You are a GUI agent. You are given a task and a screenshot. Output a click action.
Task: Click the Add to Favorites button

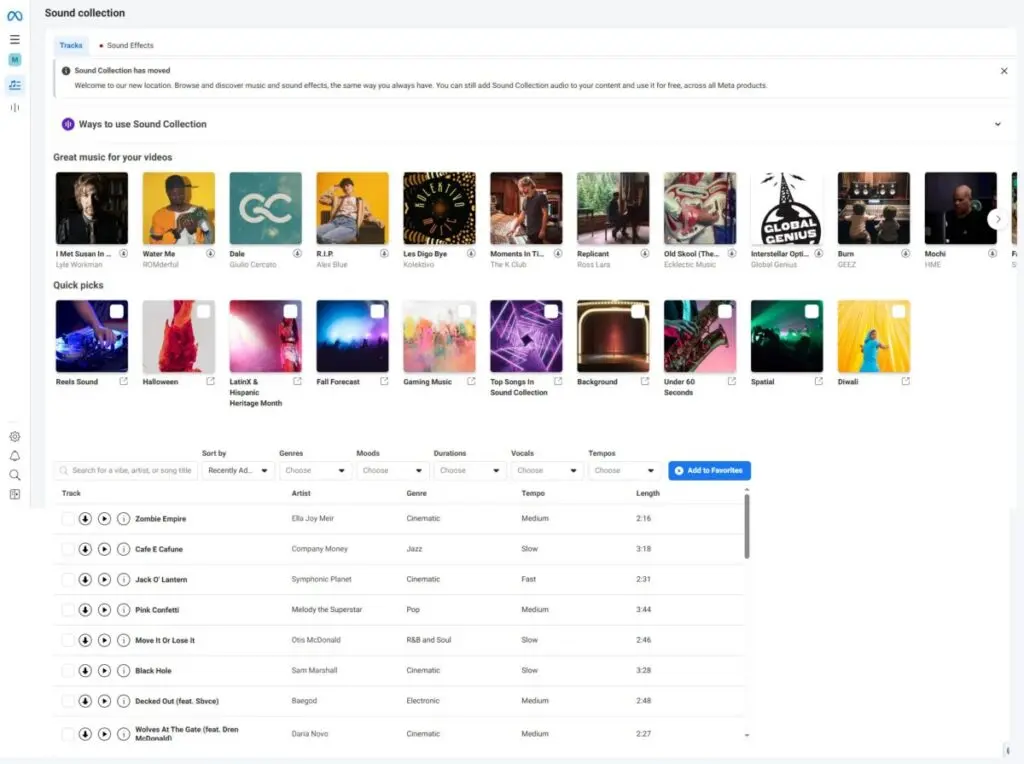pos(709,470)
